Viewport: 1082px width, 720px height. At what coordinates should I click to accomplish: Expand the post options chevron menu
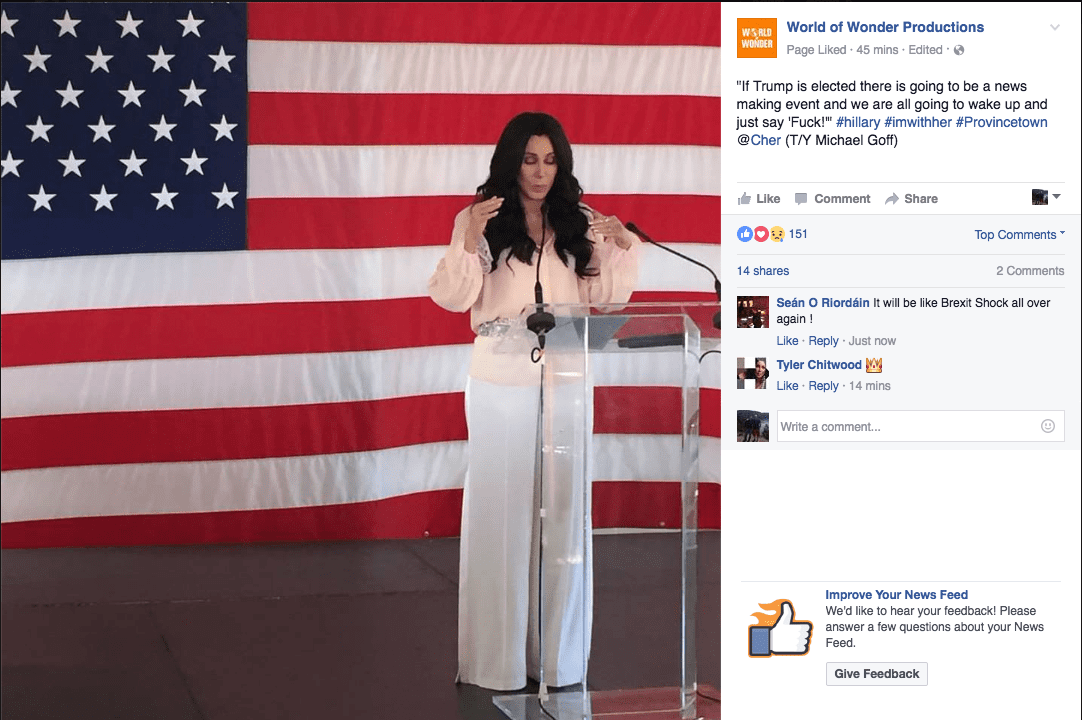tap(1054, 28)
